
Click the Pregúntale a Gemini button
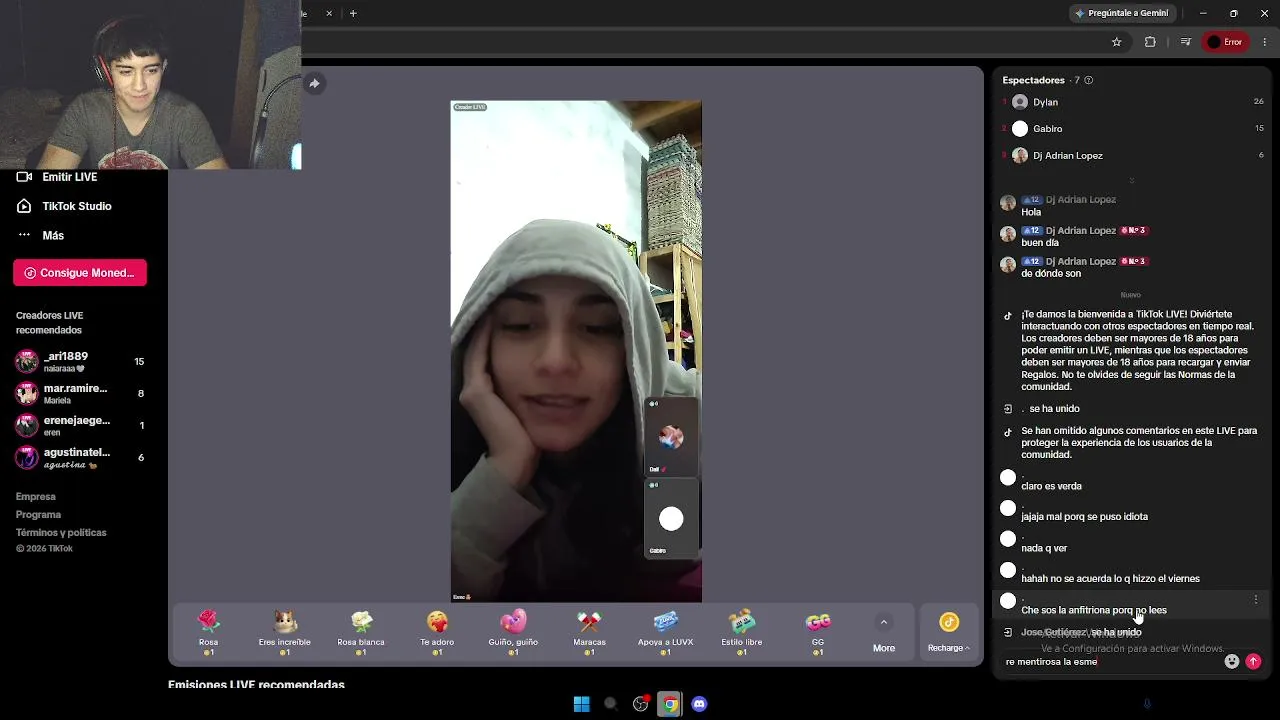tap(1120, 13)
